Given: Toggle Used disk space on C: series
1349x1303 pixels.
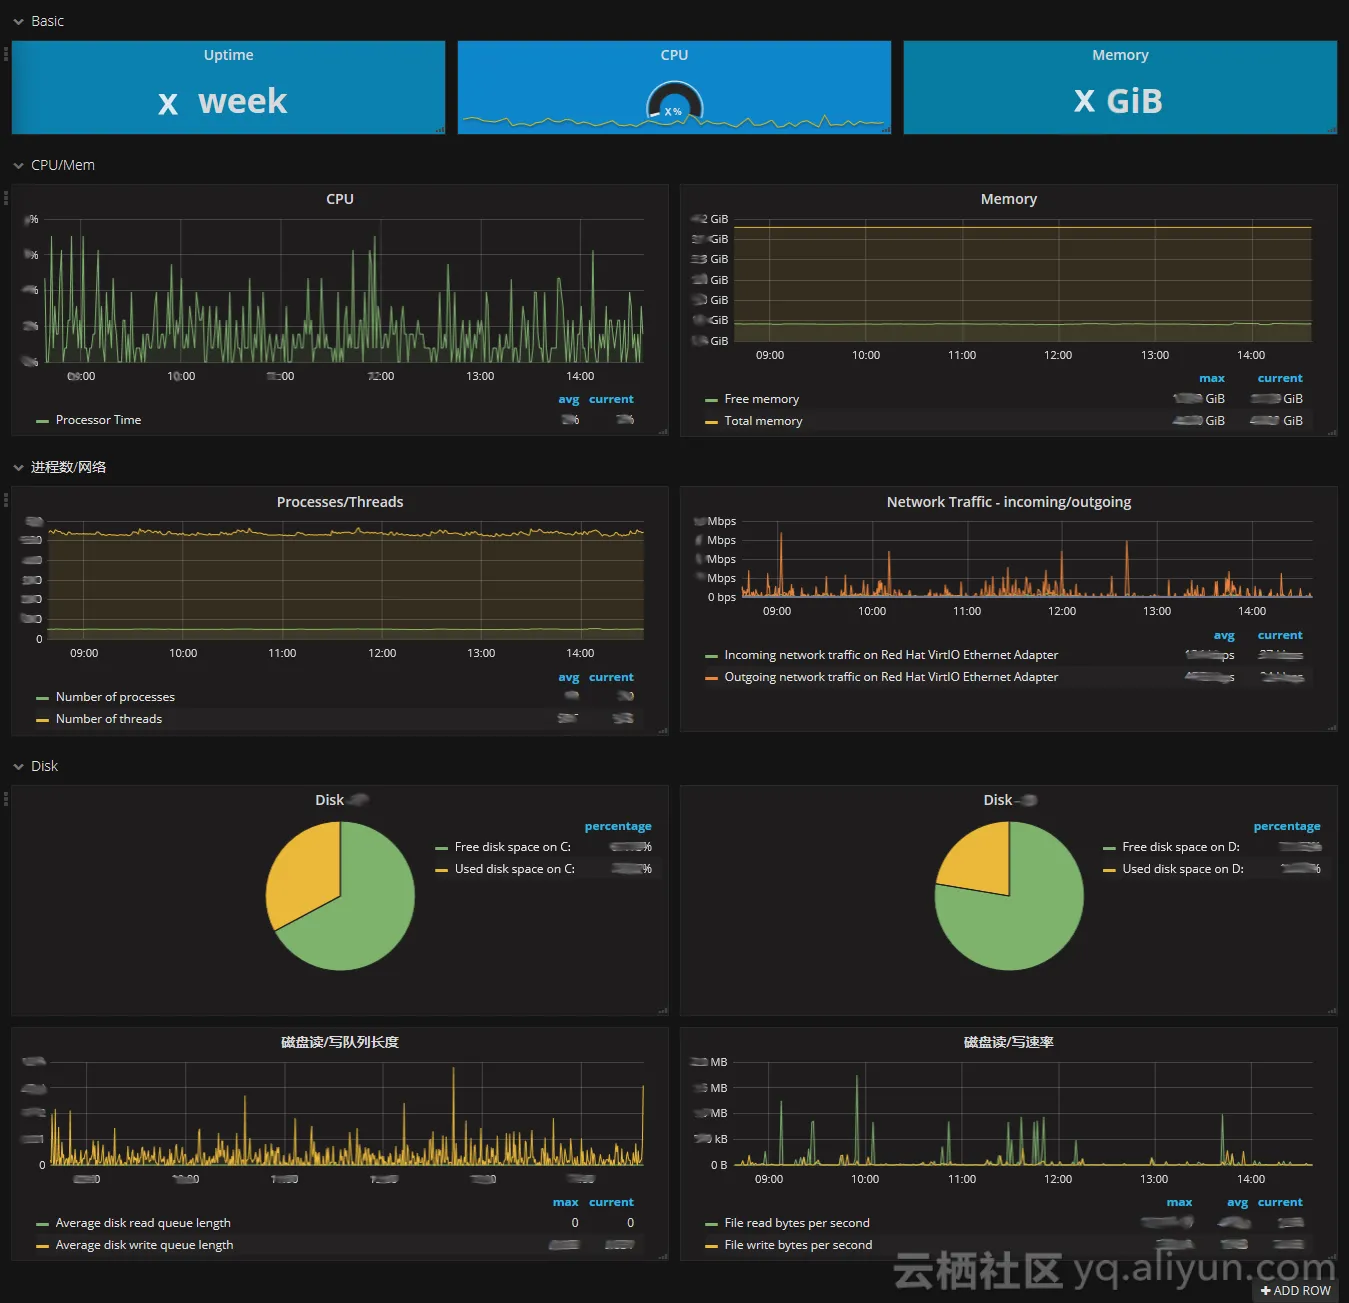Looking at the screenshot, I should point(514,869).
